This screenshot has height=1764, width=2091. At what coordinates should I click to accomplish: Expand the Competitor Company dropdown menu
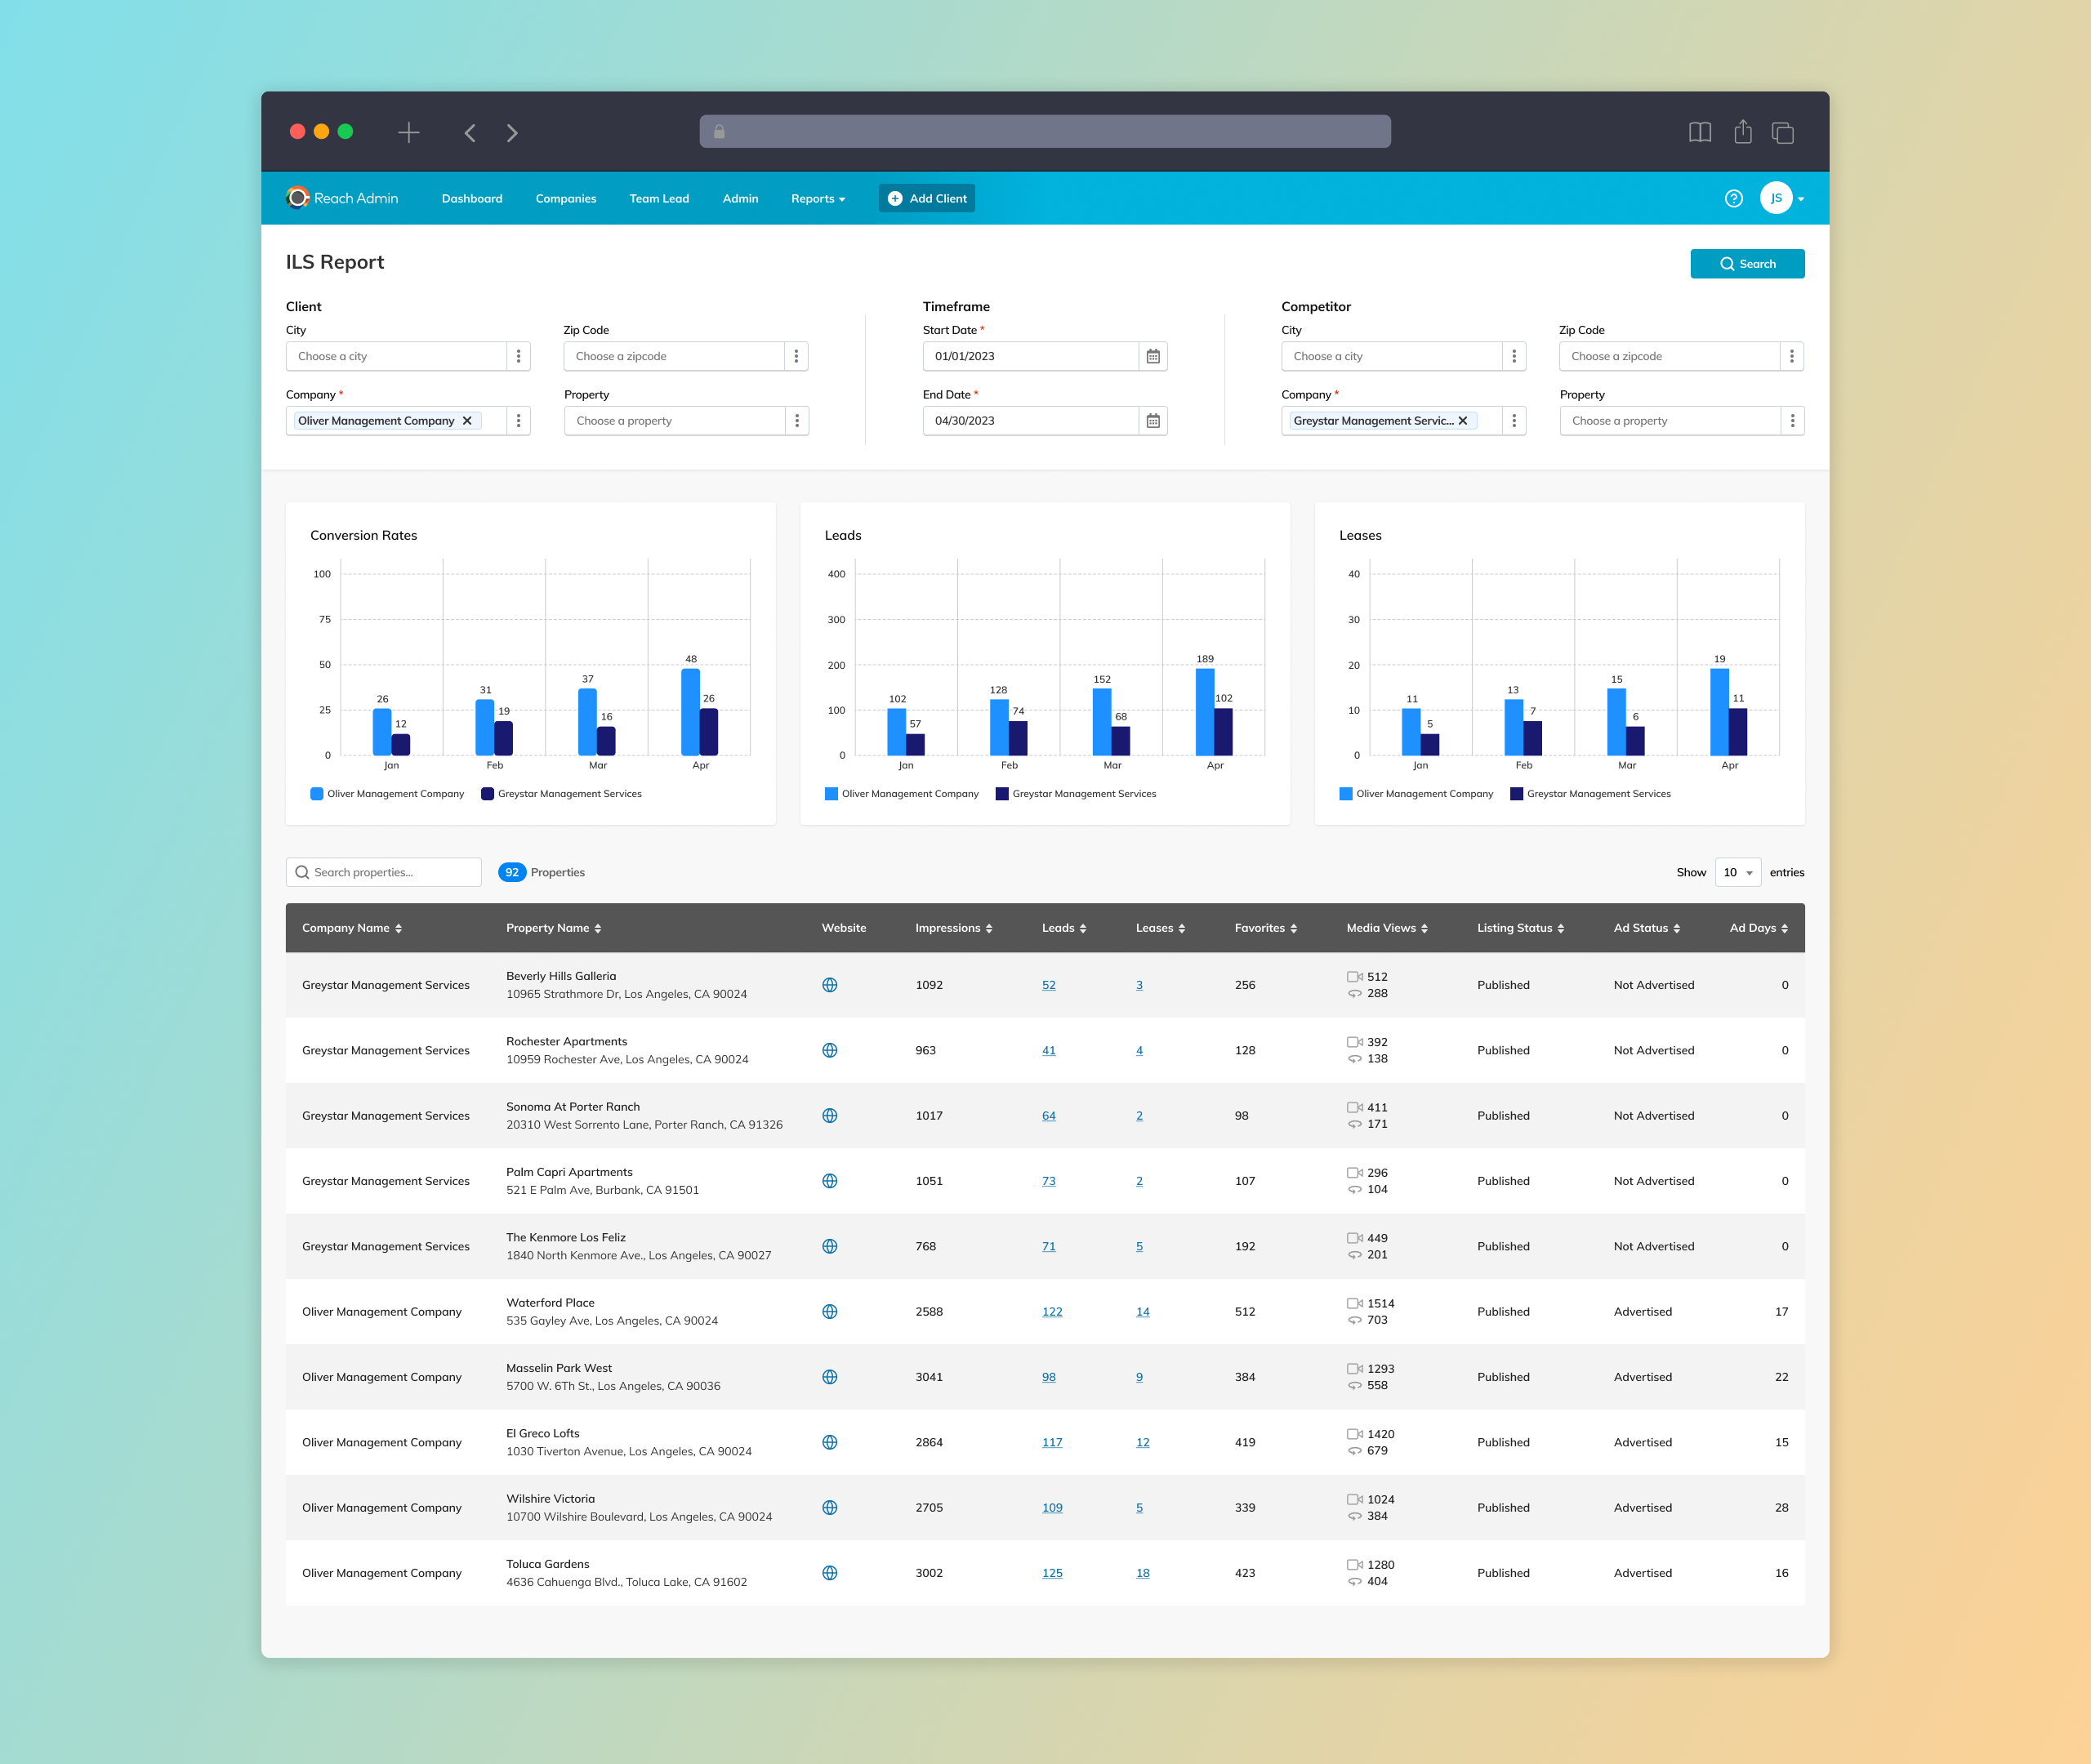click(x=1514, y=421)
